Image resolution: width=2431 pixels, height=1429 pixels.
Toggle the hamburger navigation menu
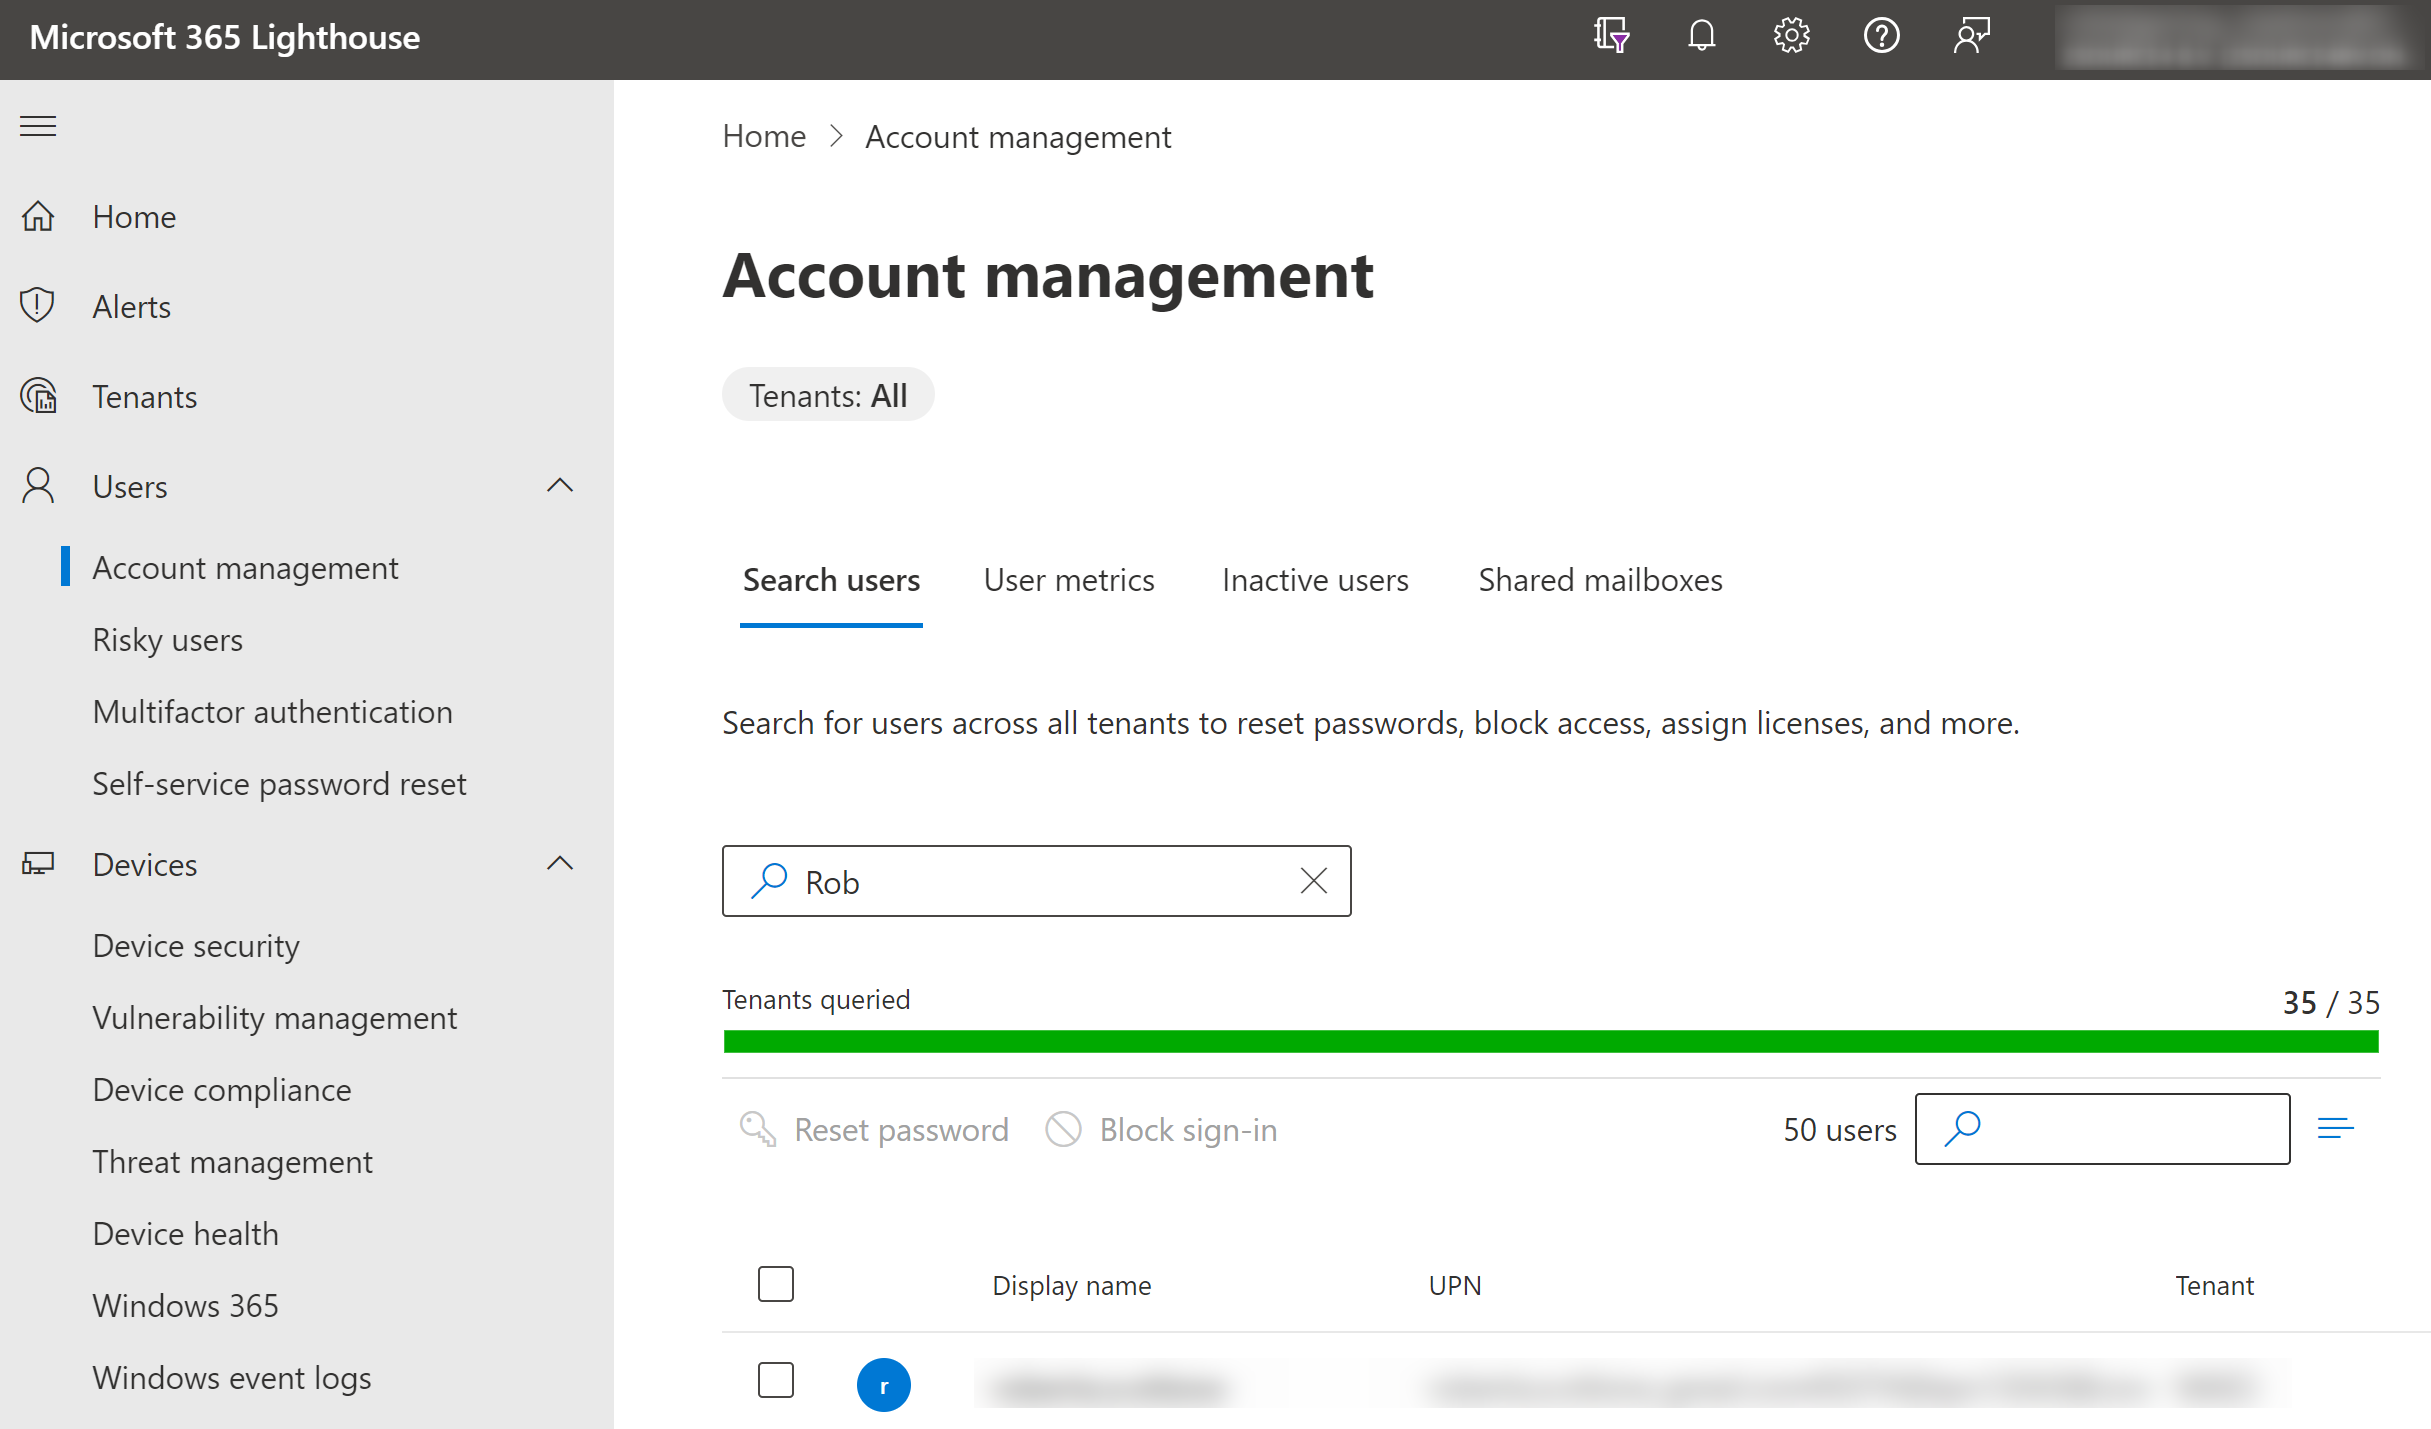click(x=38, y=126)
